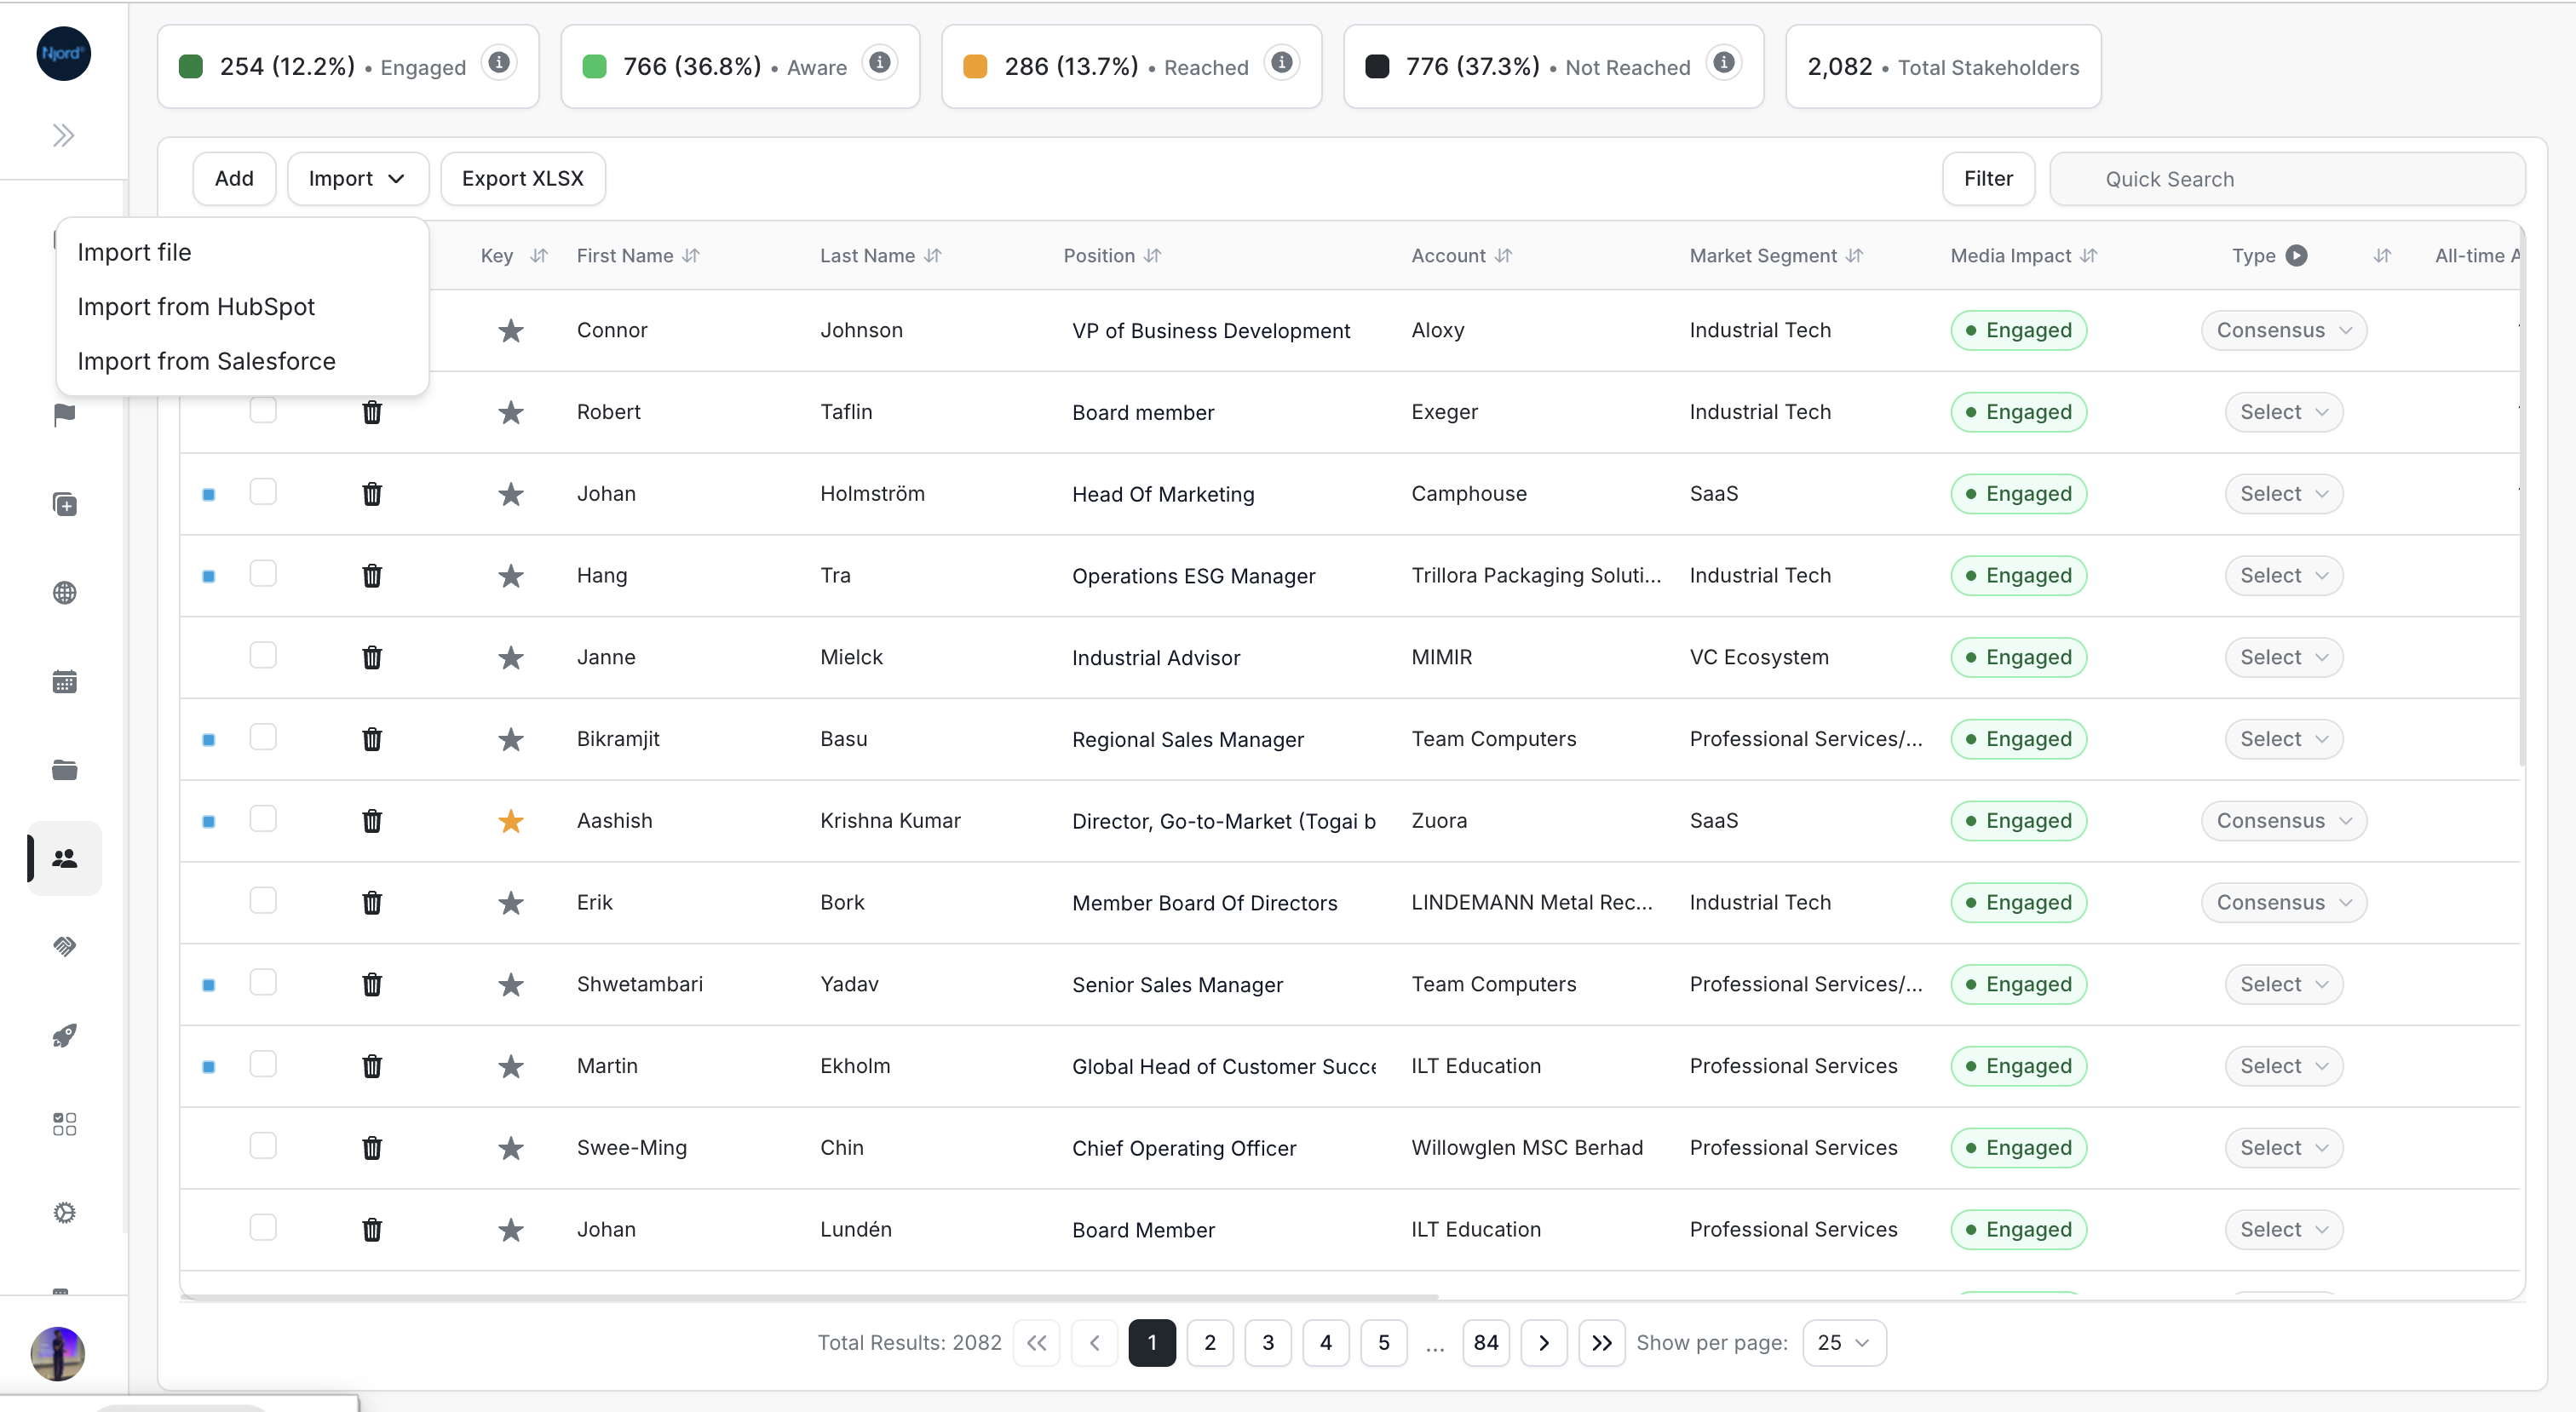Open the flag section in sidebar

(x=64, y=415)
